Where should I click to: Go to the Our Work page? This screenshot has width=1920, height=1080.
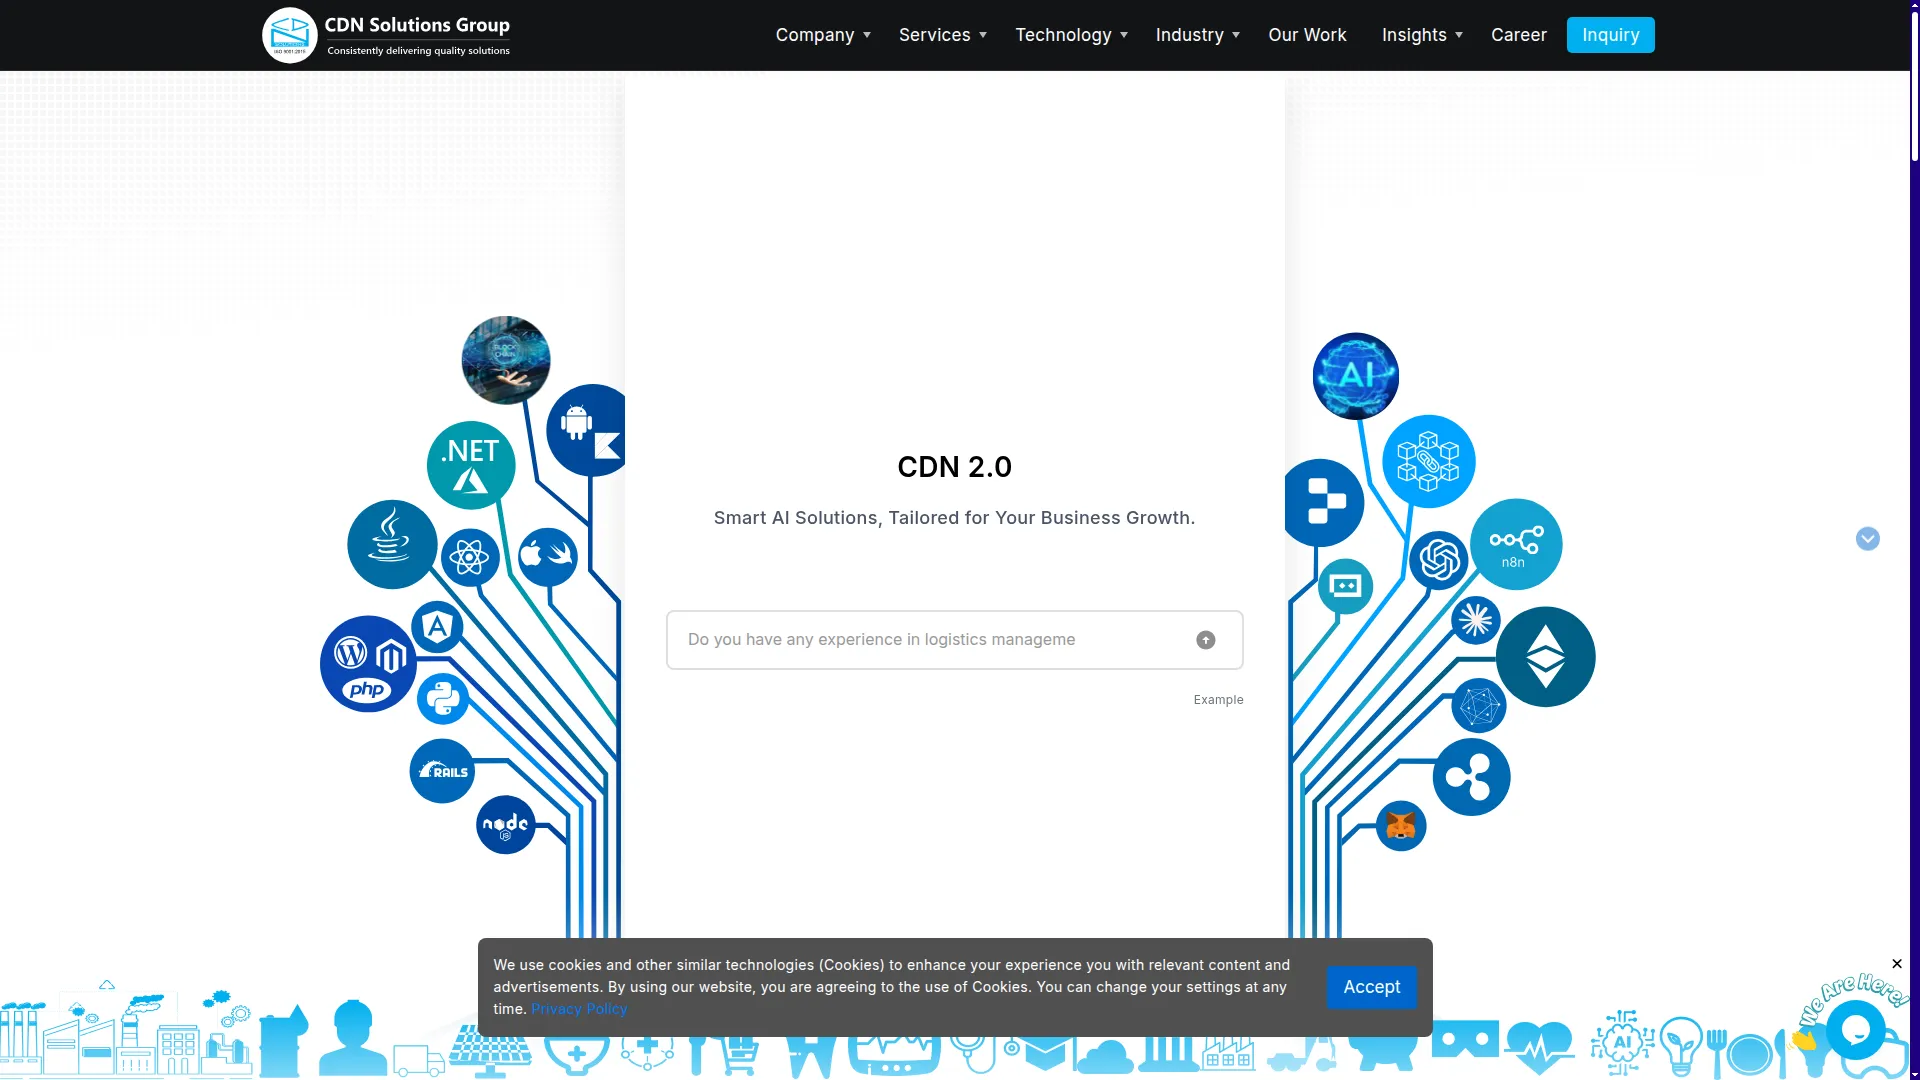tap(1308, 35)
